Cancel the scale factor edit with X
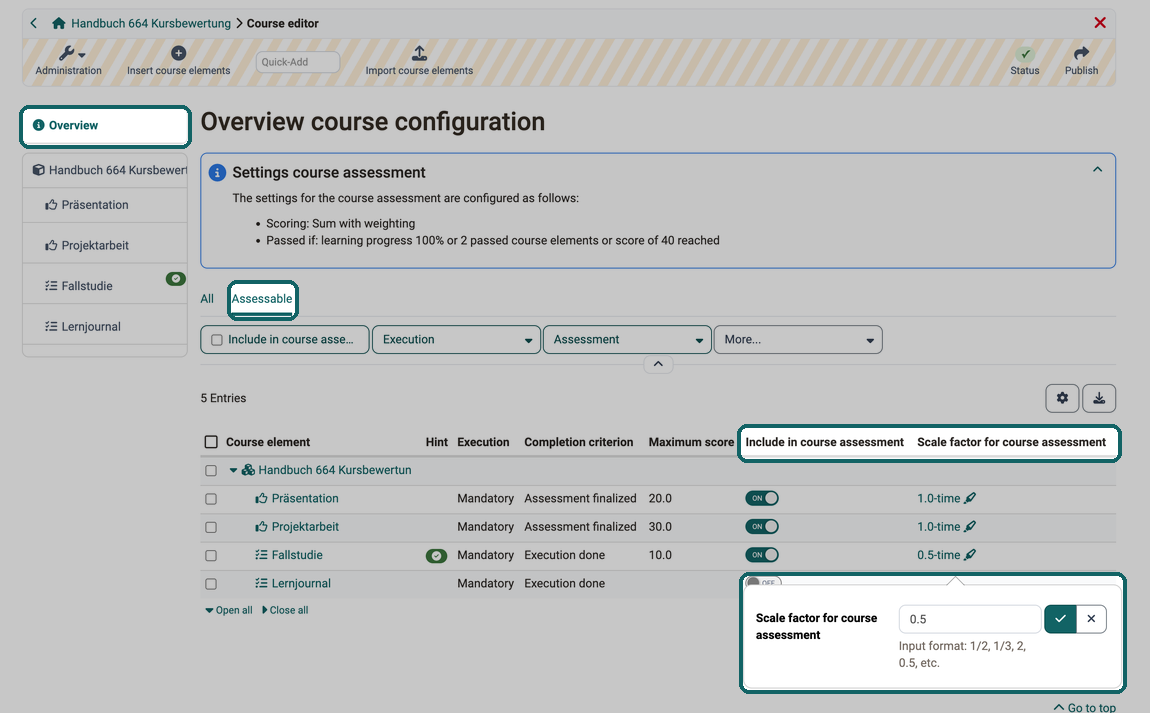Screen dimensions: 1150x713 (1091, 619)
